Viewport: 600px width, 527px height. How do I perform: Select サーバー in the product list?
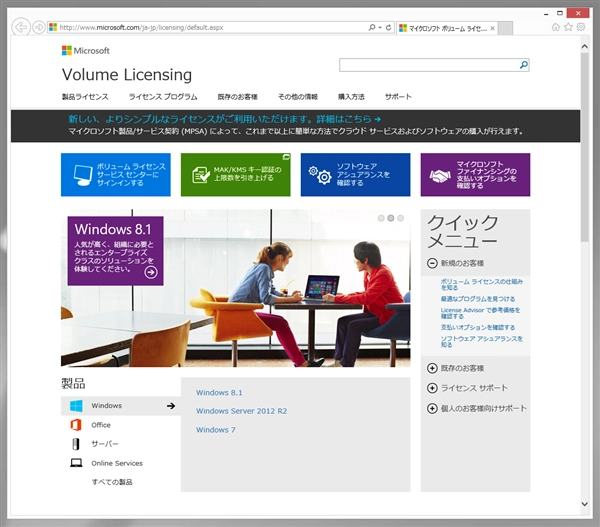pyautogui.click(x=105, y=444)
